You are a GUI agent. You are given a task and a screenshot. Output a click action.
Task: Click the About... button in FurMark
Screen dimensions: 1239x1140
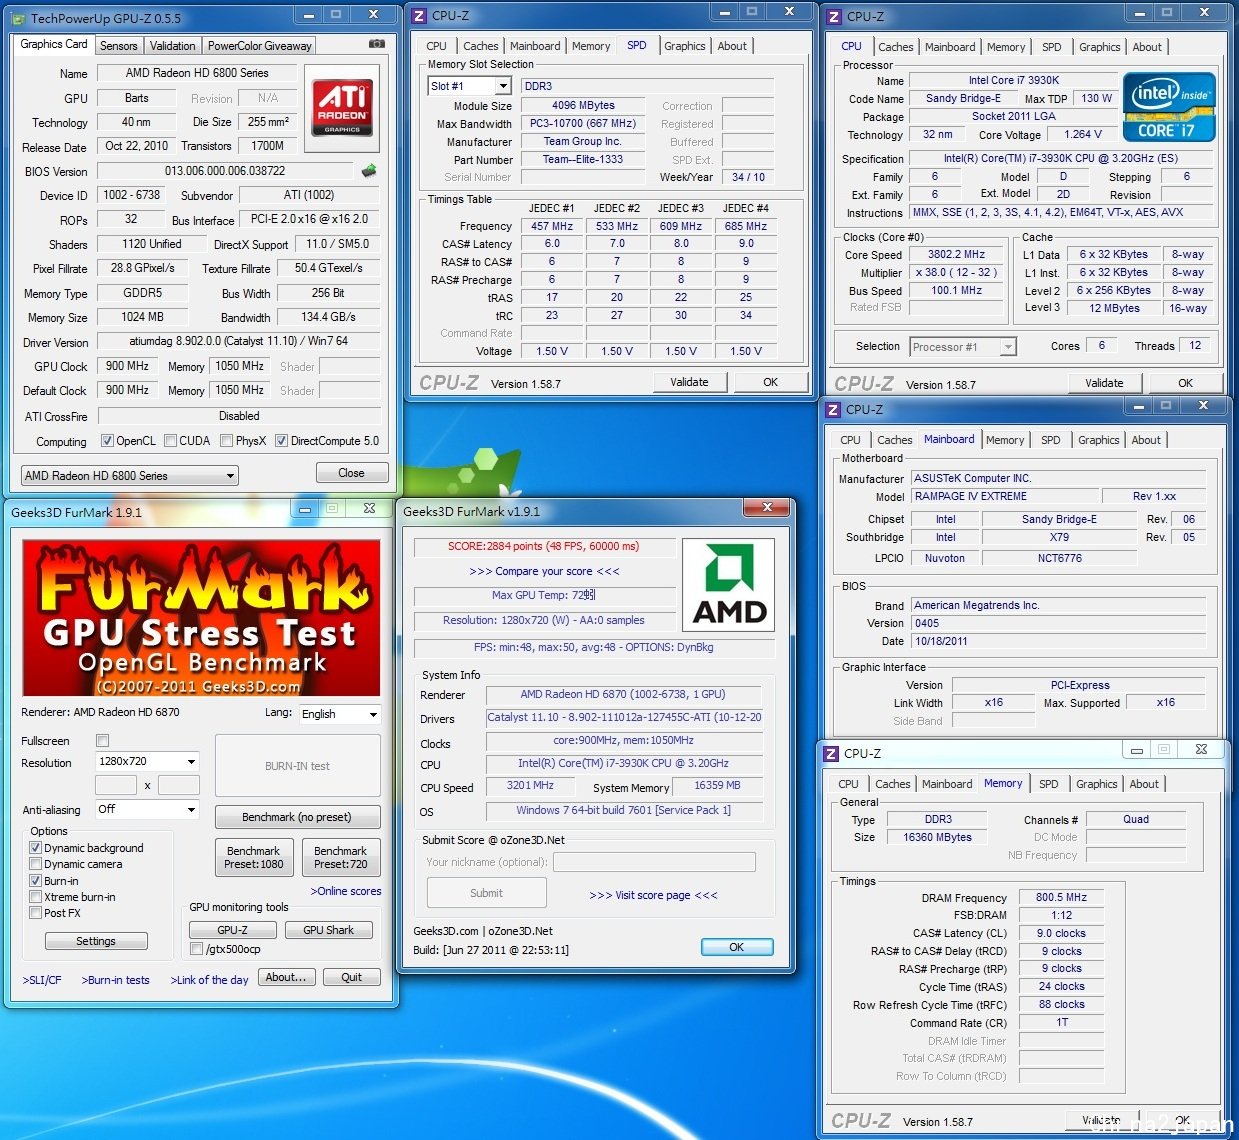(287, 977)
